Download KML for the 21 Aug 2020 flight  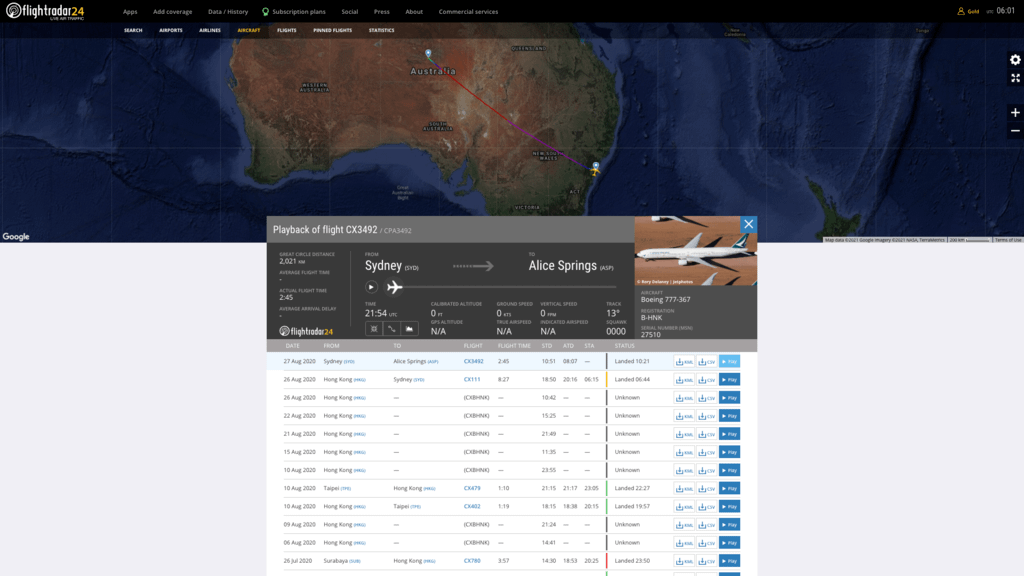(x=684, y=434)
